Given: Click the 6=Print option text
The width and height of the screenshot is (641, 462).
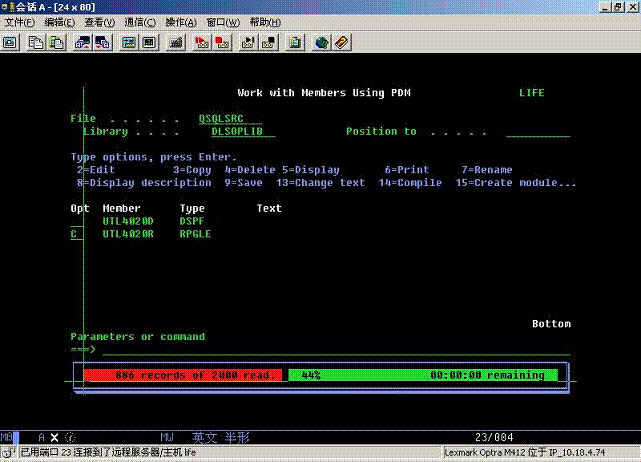Looking at the screenshot, I should point(407,170).
